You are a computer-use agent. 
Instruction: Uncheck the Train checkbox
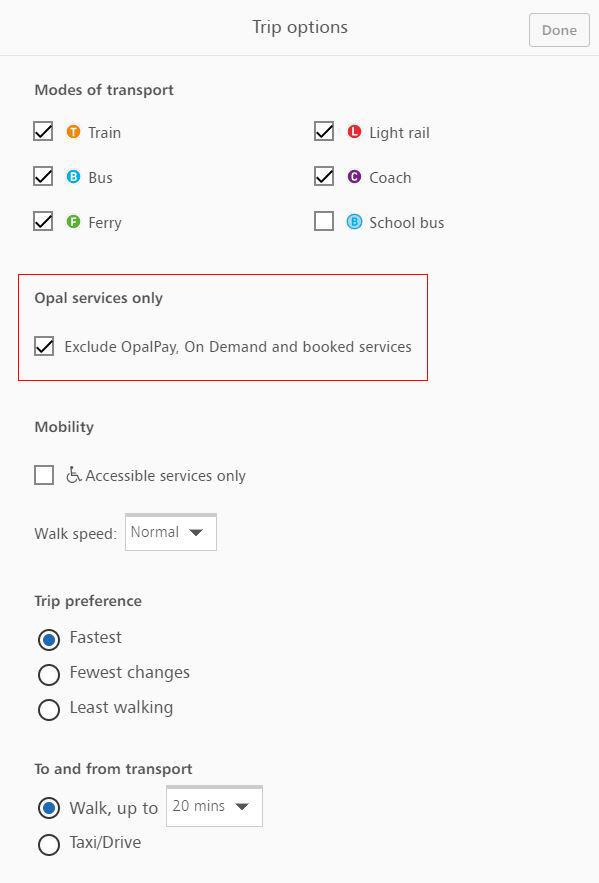(x=43, y=131)
